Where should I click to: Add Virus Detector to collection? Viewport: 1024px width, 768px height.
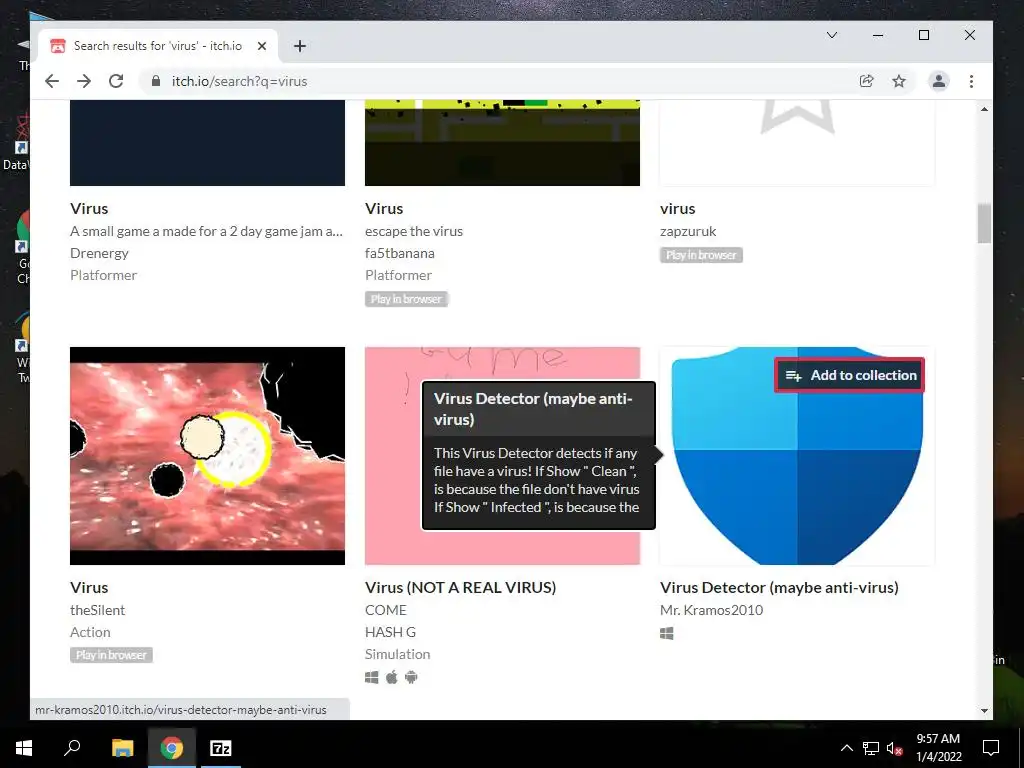(850, 375)
